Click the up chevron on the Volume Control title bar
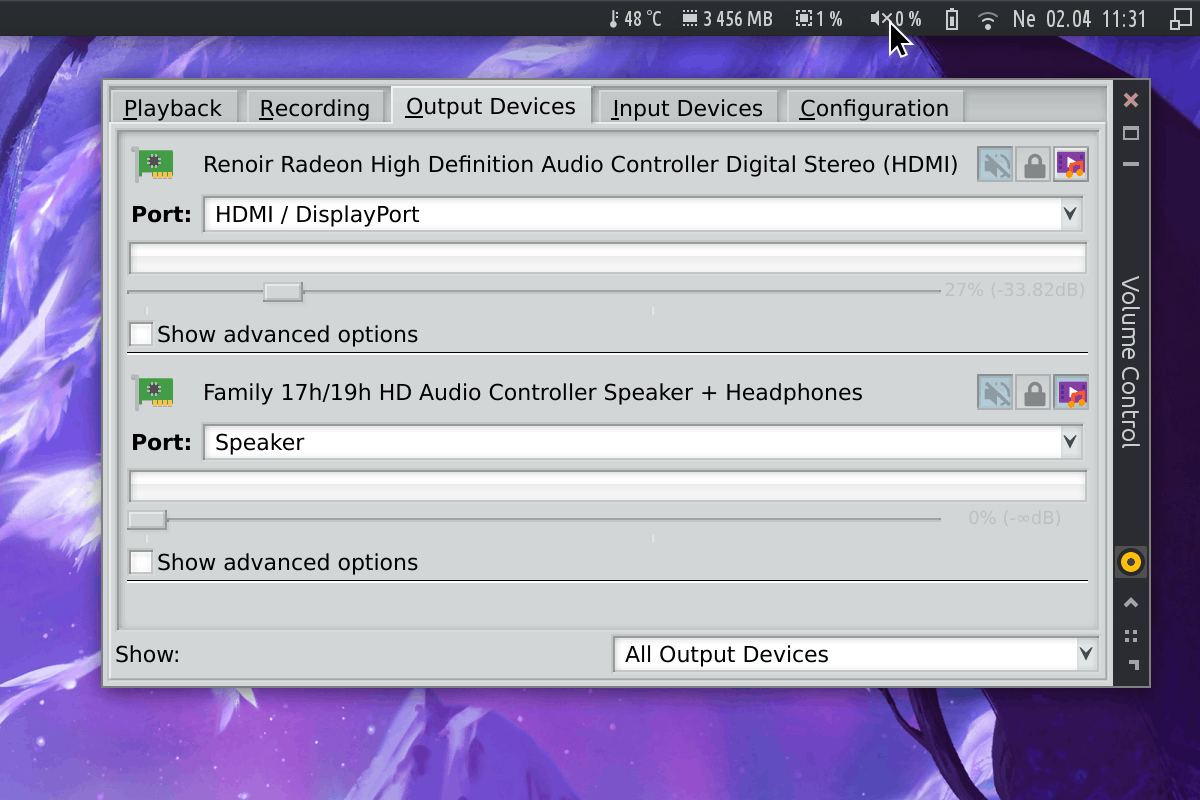1200x800 pixels. point(1131,602)
